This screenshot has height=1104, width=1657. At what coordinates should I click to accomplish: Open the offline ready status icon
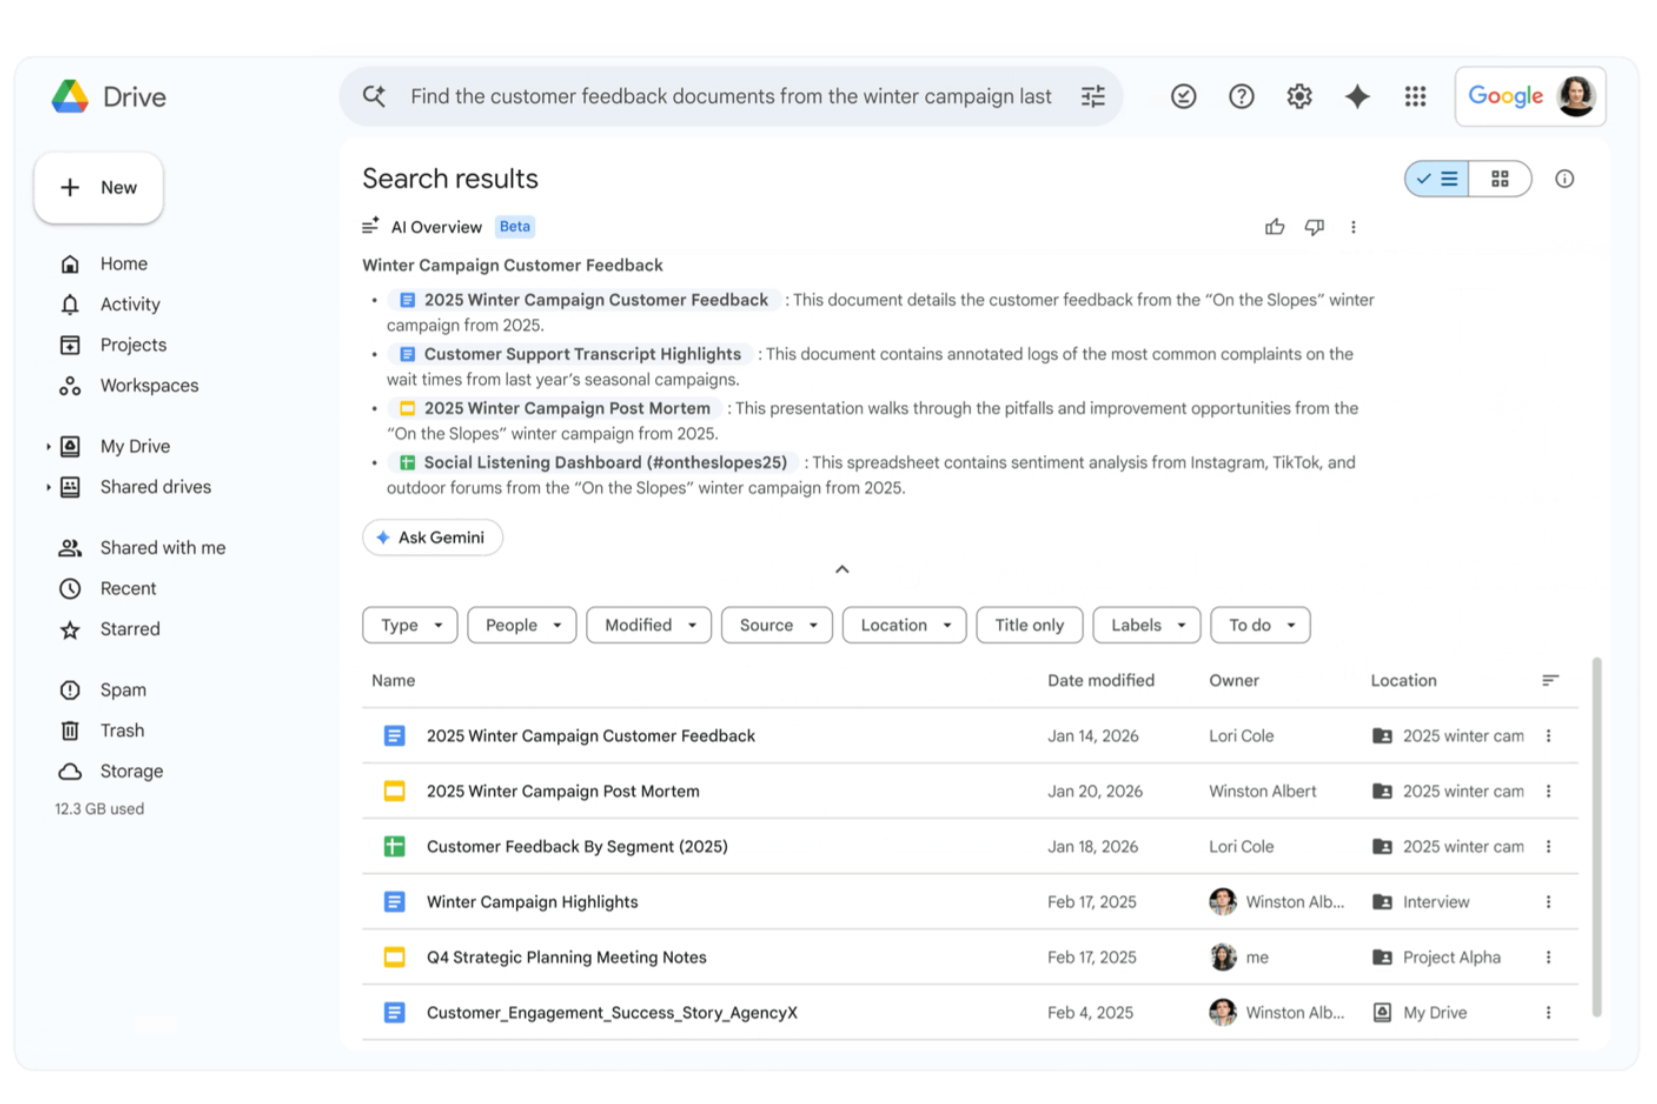click(x=1183, y=96)
